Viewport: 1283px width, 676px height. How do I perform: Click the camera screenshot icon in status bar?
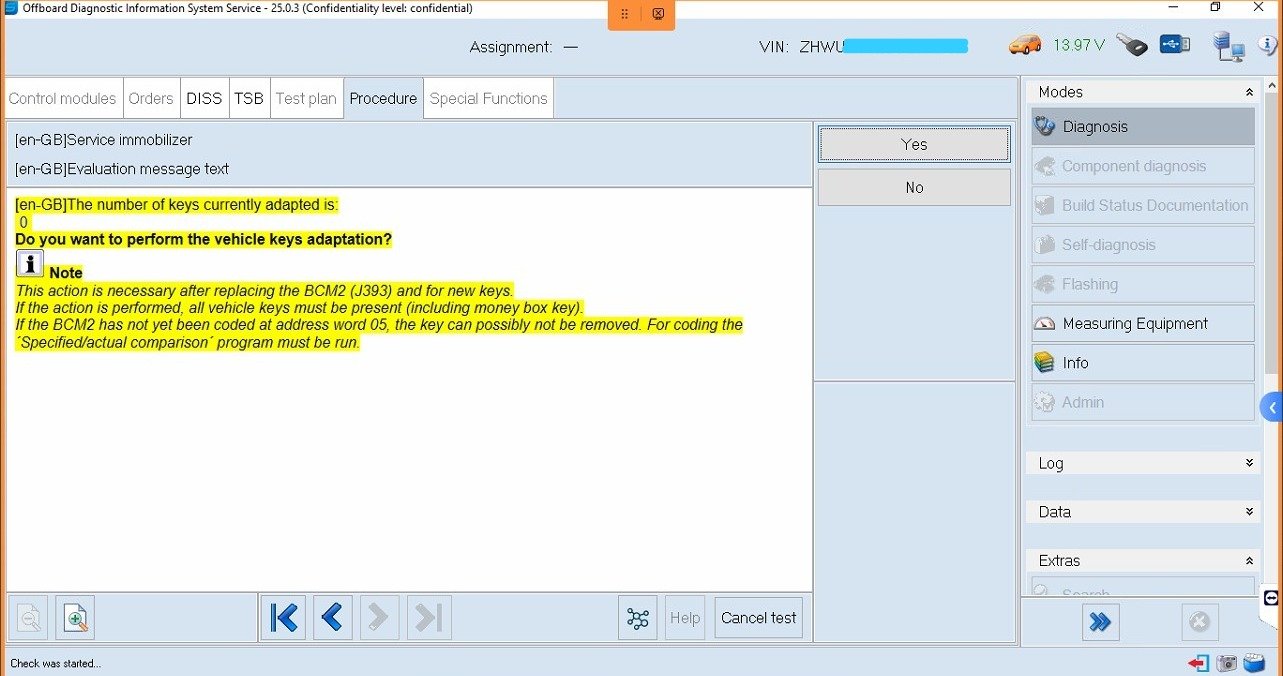pos(1226,663)
